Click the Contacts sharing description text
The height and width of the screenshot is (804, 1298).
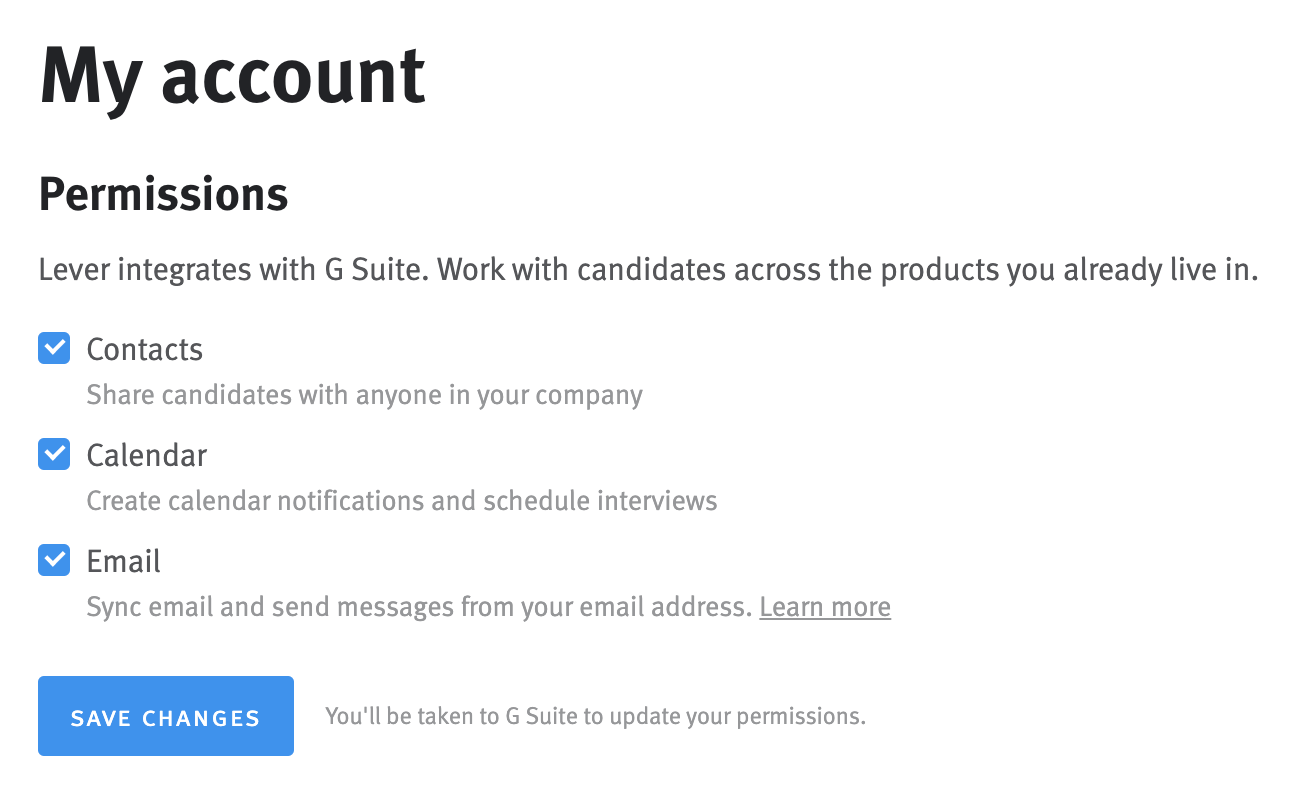pos(364,394)
